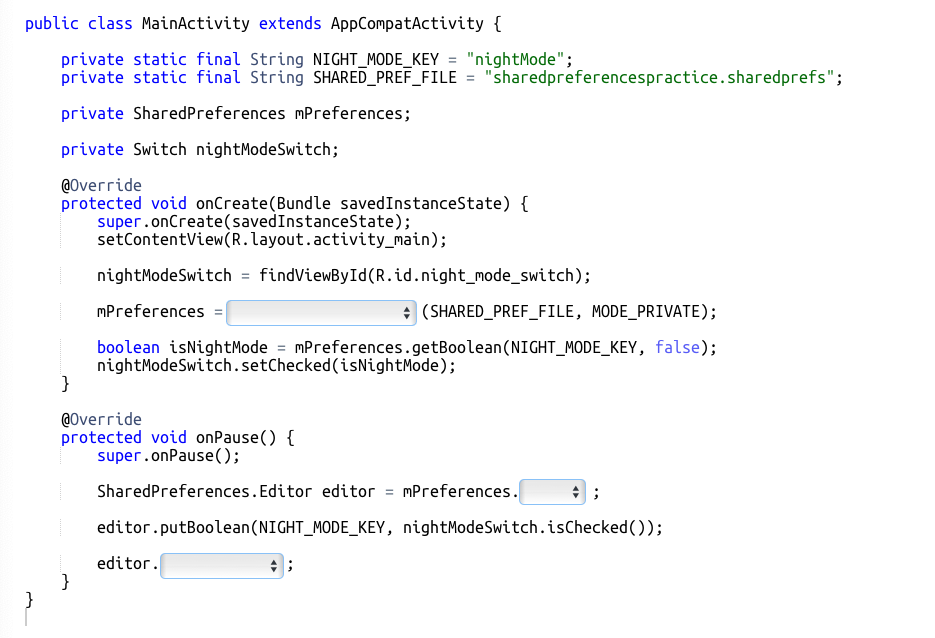The width and height of the screenshot is (935, 638).
Task: Click 'boolean isNightMode' getBoolean line
Action: [x=407, y=348]
